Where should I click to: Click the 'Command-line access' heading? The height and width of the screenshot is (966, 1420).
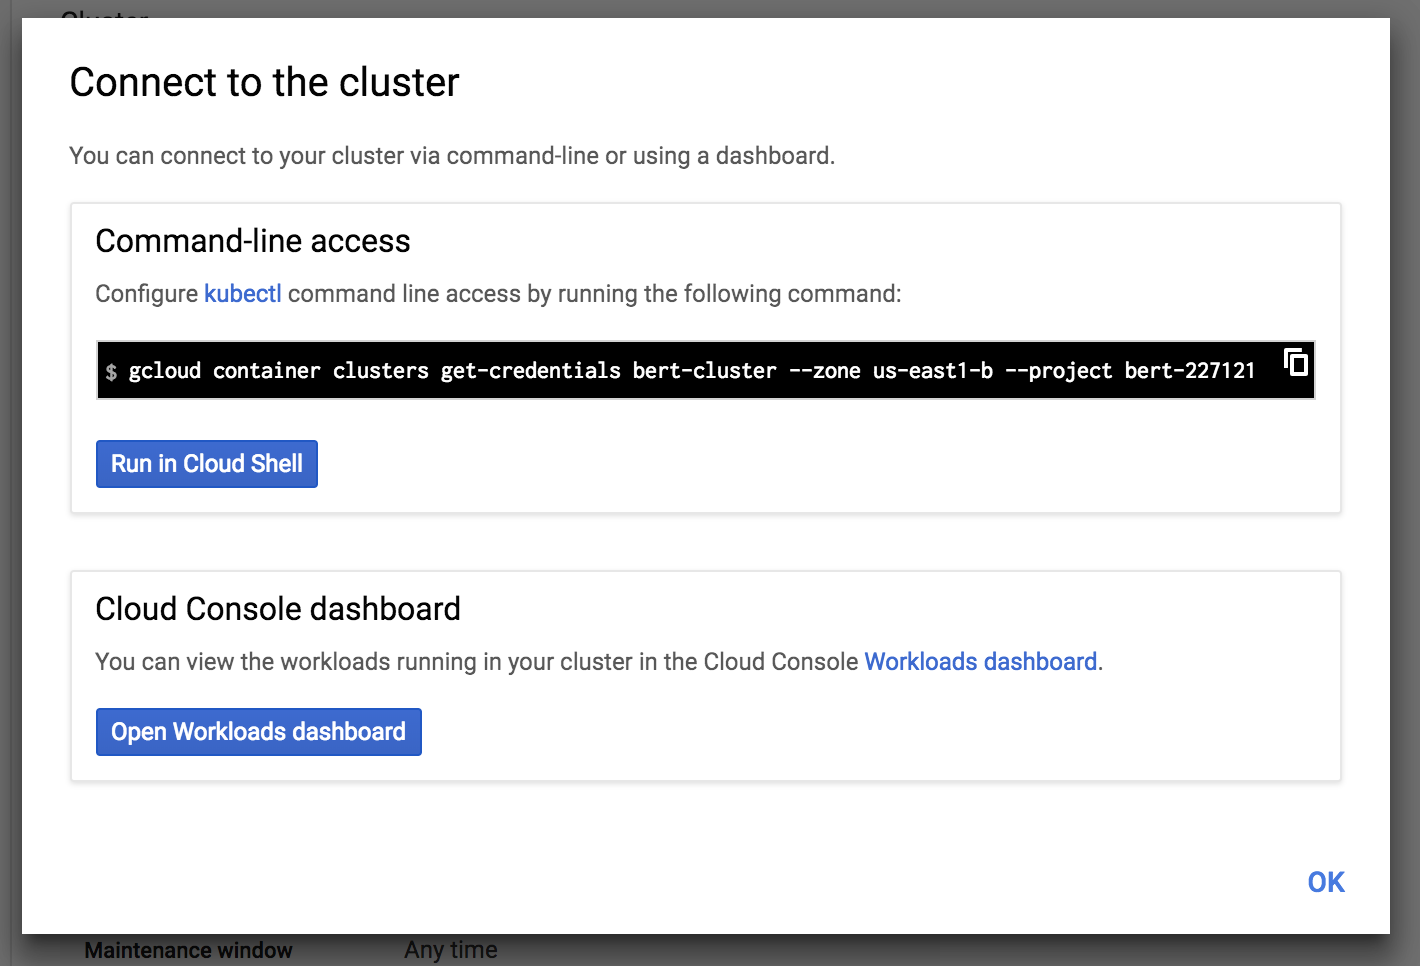[252, 241]
